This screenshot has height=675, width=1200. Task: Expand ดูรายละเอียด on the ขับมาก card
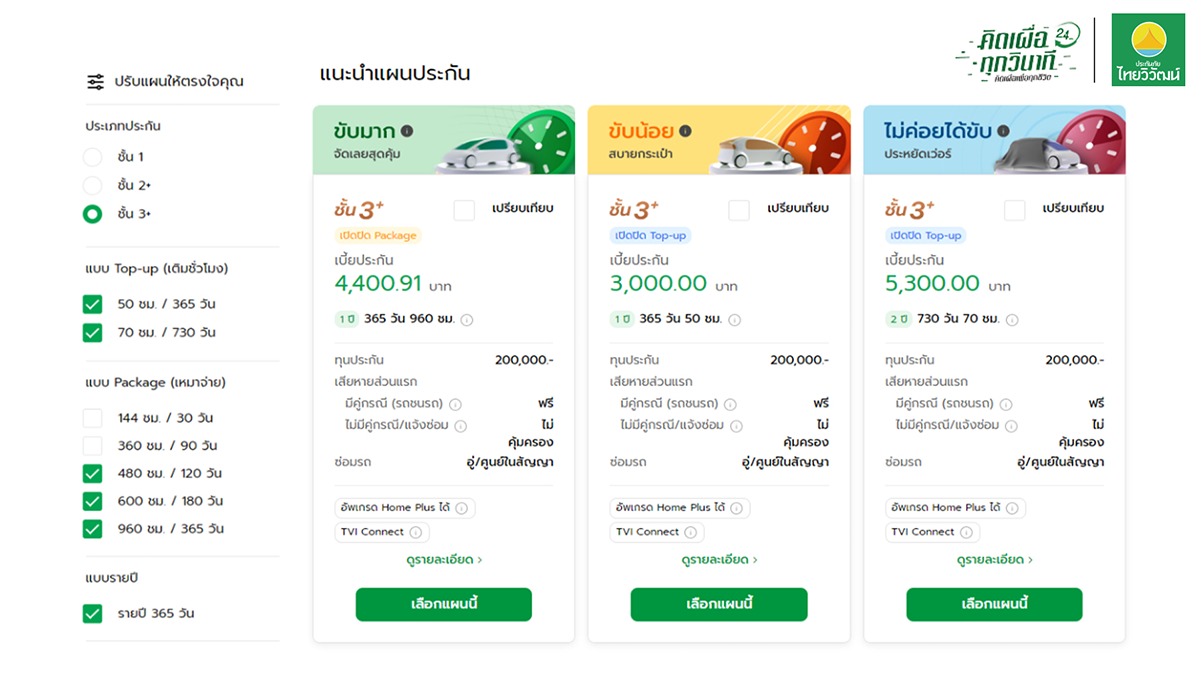click(443, 560)
